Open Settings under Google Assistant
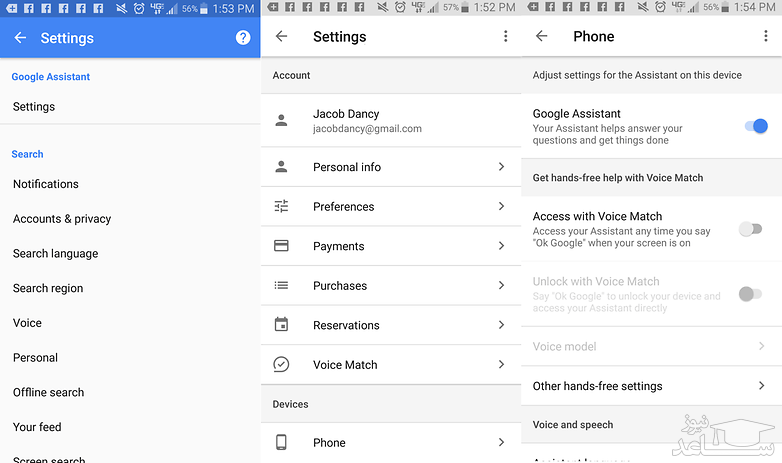Image resolution: width=782 pixels, height=463 pixels. (x=34, y=107)
